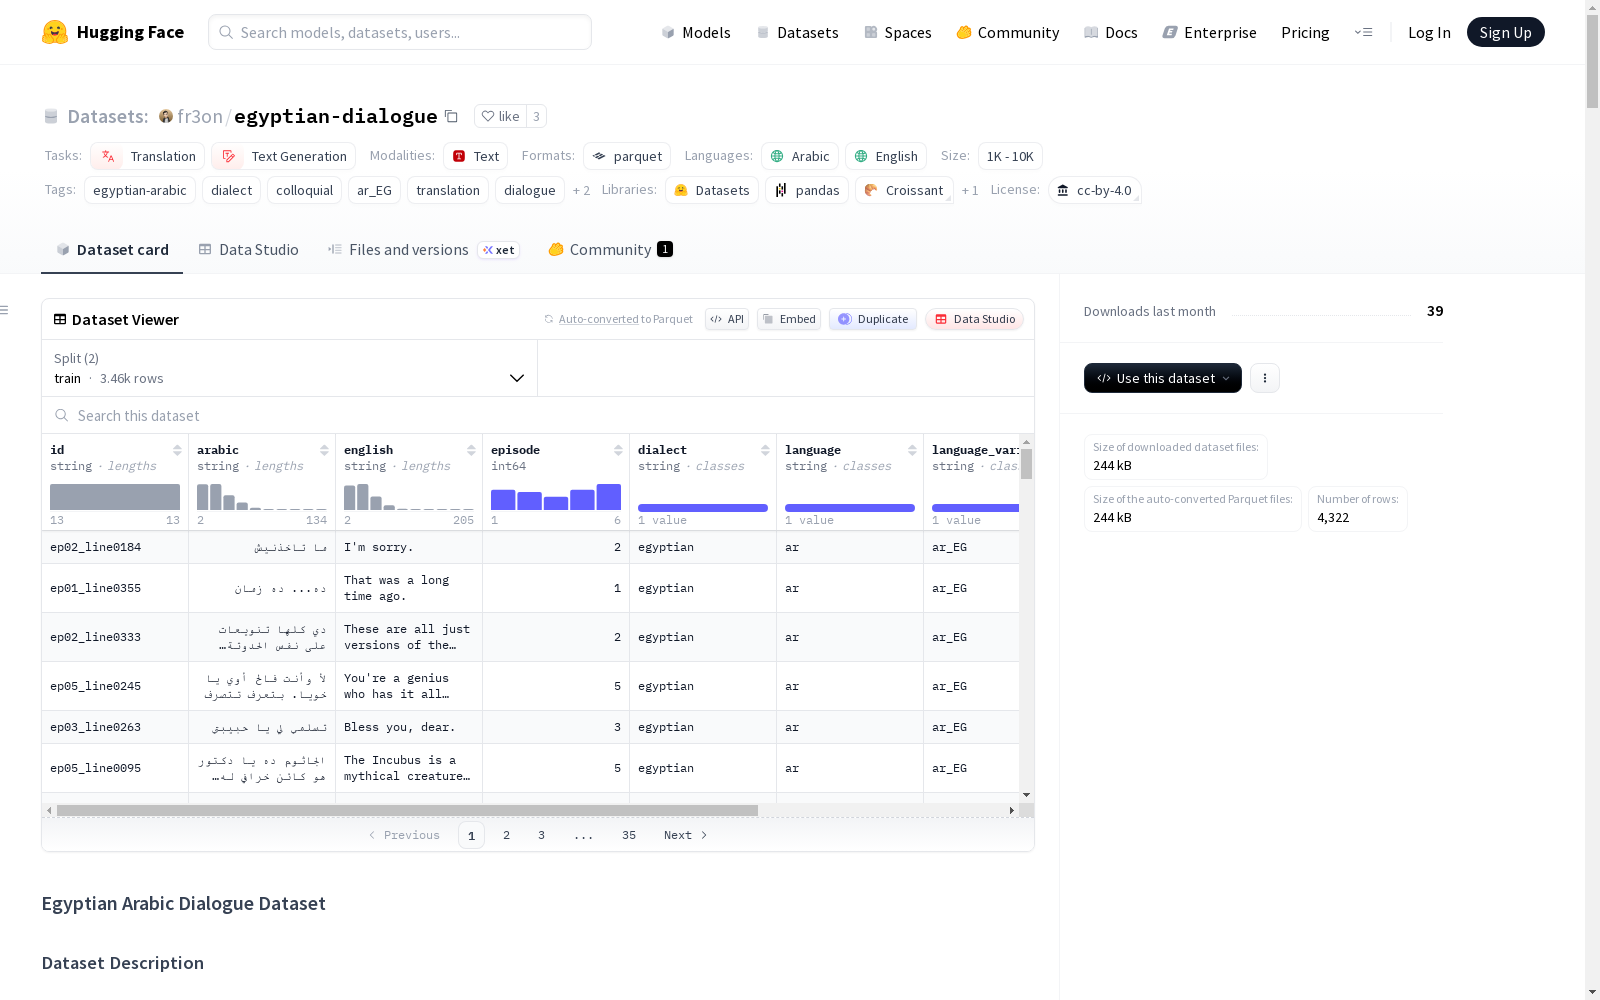Viewport: 1600px width, 1000px height.
Task: Open the Files and versions tab
Action: (423, 250)
